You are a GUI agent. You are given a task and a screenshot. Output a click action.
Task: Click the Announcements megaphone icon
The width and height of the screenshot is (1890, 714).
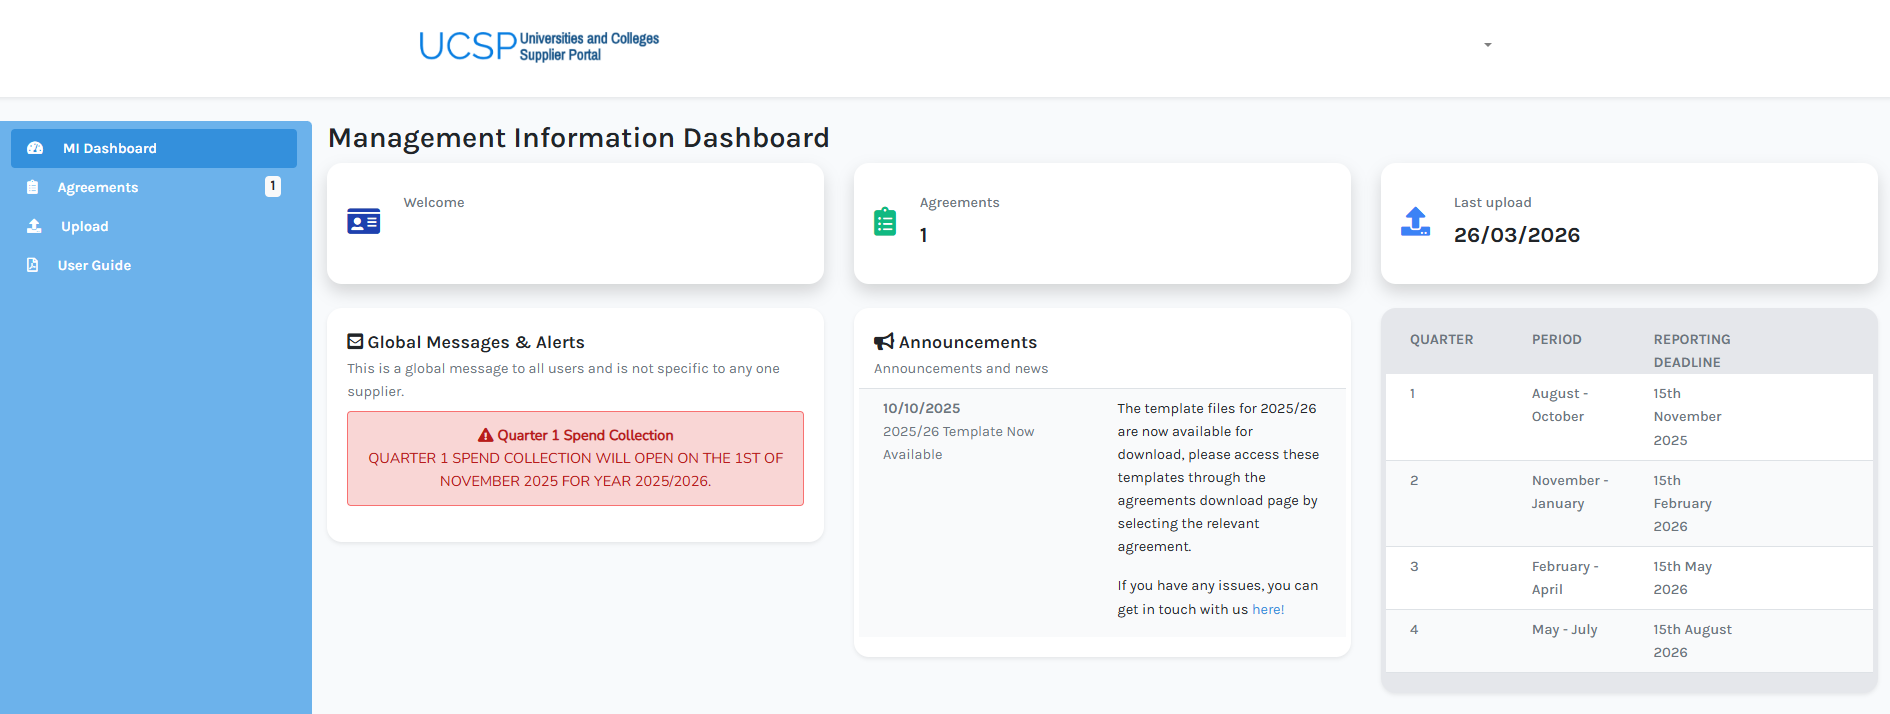883,342
